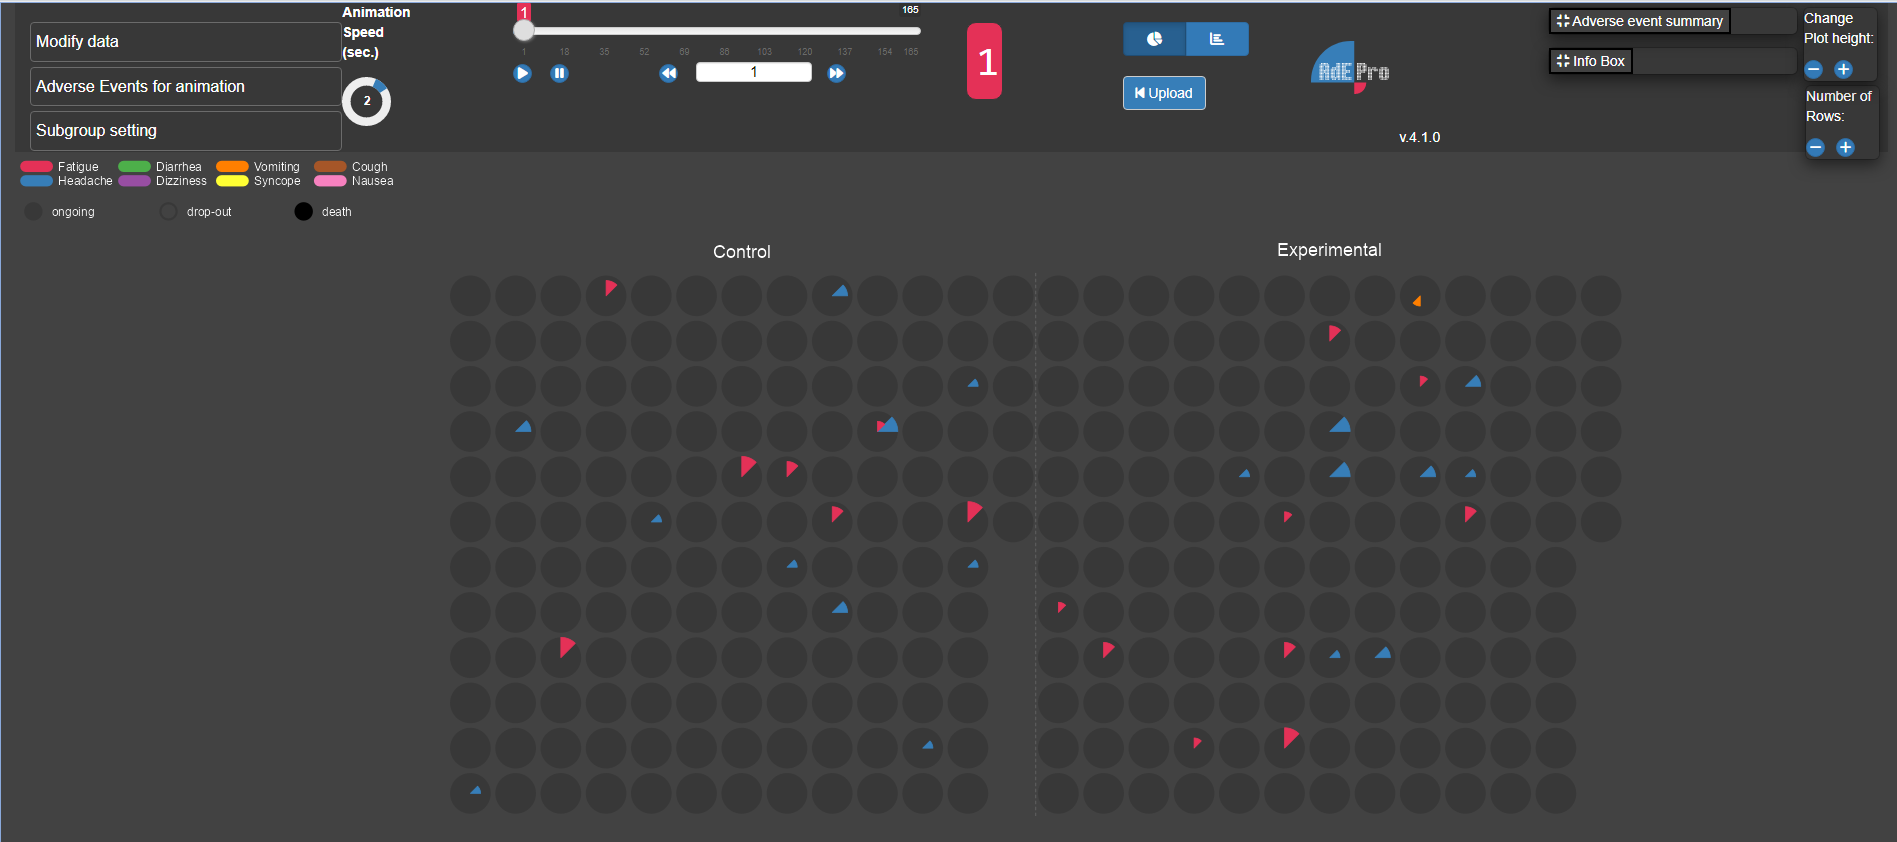Select the Fatigue legend swatch

point(36,167)
